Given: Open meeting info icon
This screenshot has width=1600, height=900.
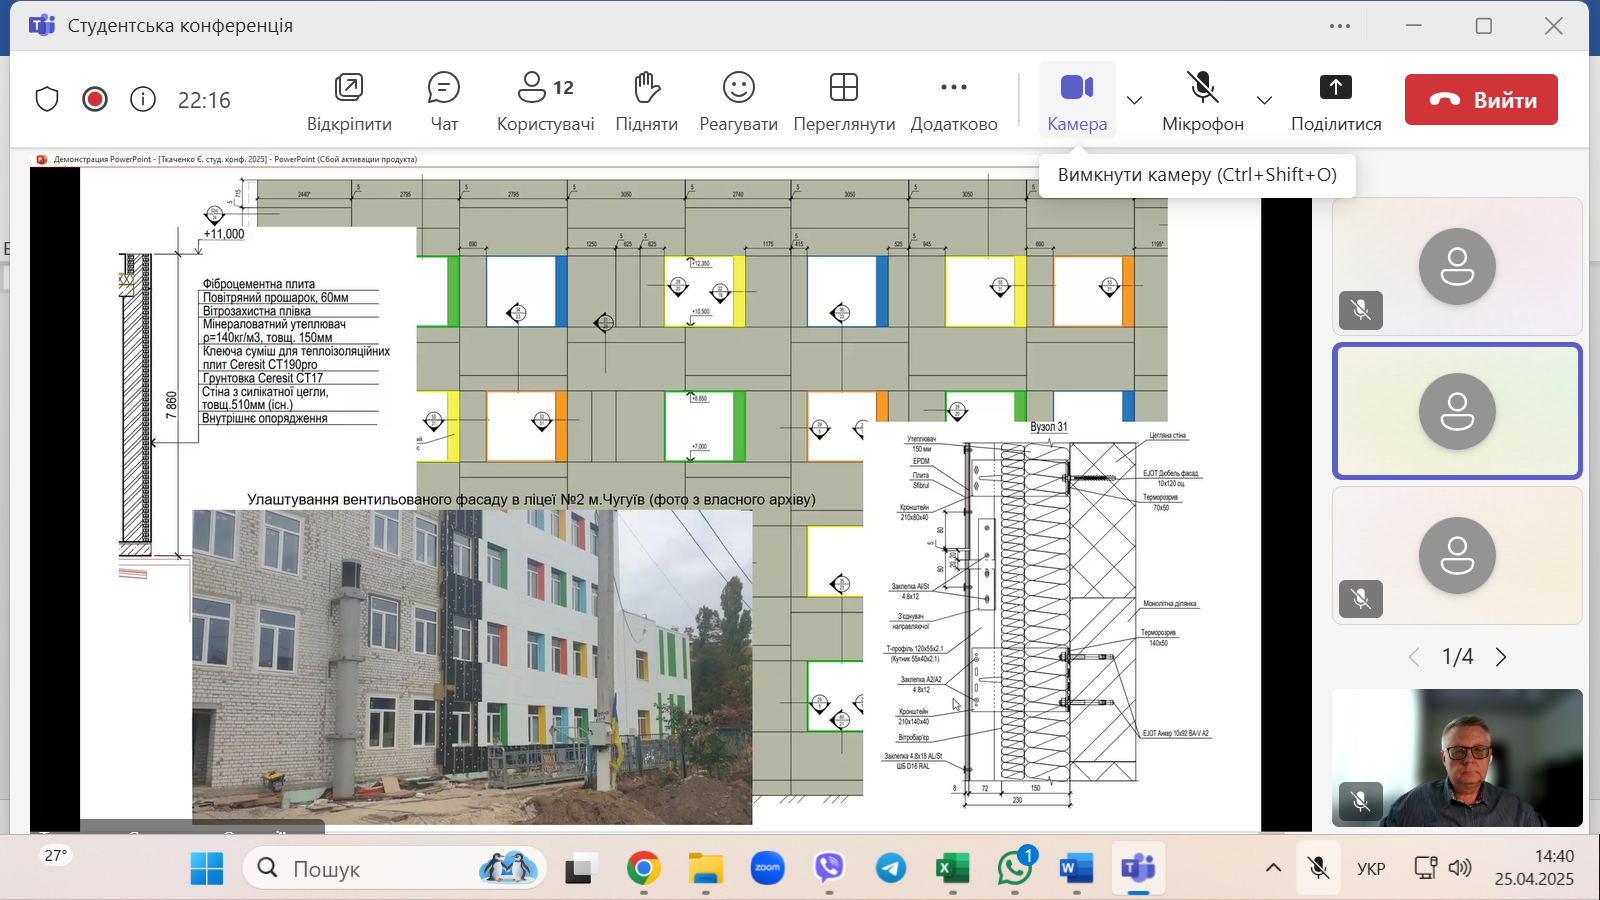Looking at the screenshot, I should coord(143,99).
